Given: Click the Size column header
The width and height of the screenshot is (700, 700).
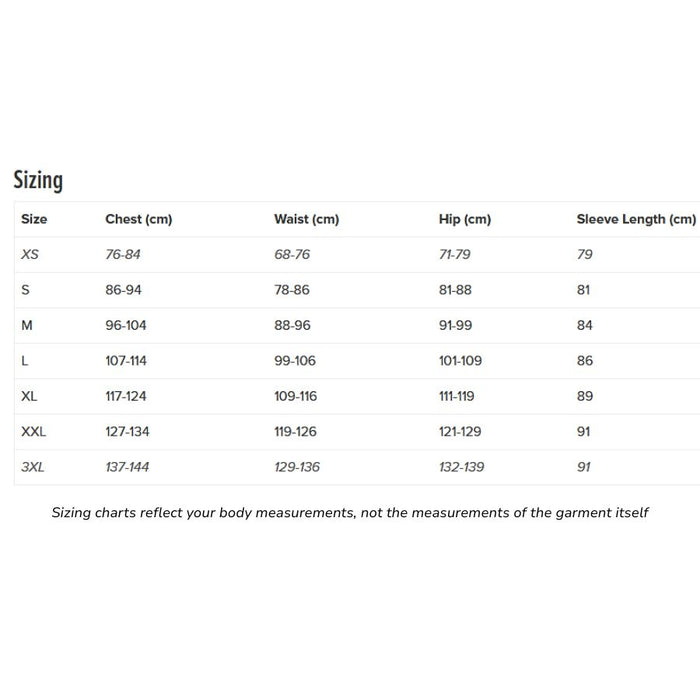Looking at the screenshot, I should click(34, 219).
